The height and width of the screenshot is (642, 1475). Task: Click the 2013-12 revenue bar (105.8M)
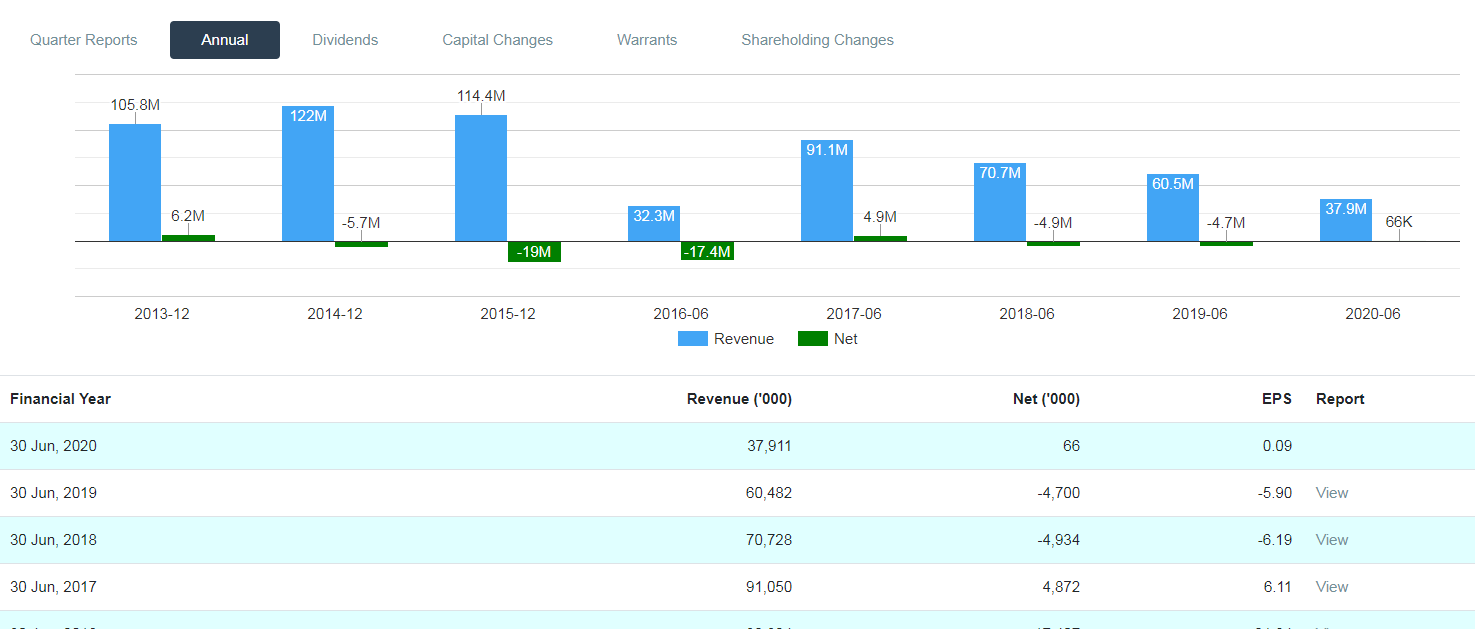click(135, 183)
